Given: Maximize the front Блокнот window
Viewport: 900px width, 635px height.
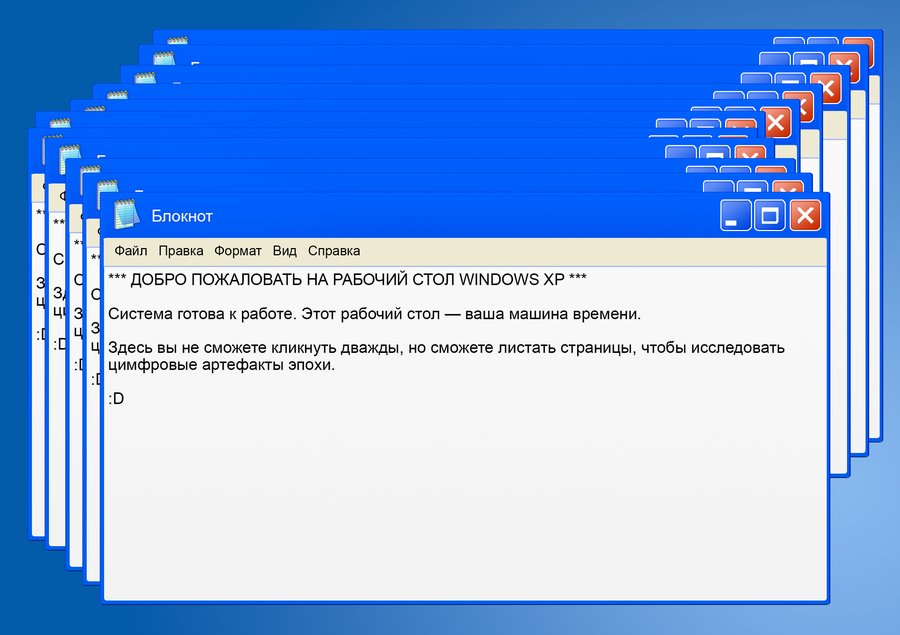Looking at the screenshot, I should pyautogui.click(x=769, y=216).
